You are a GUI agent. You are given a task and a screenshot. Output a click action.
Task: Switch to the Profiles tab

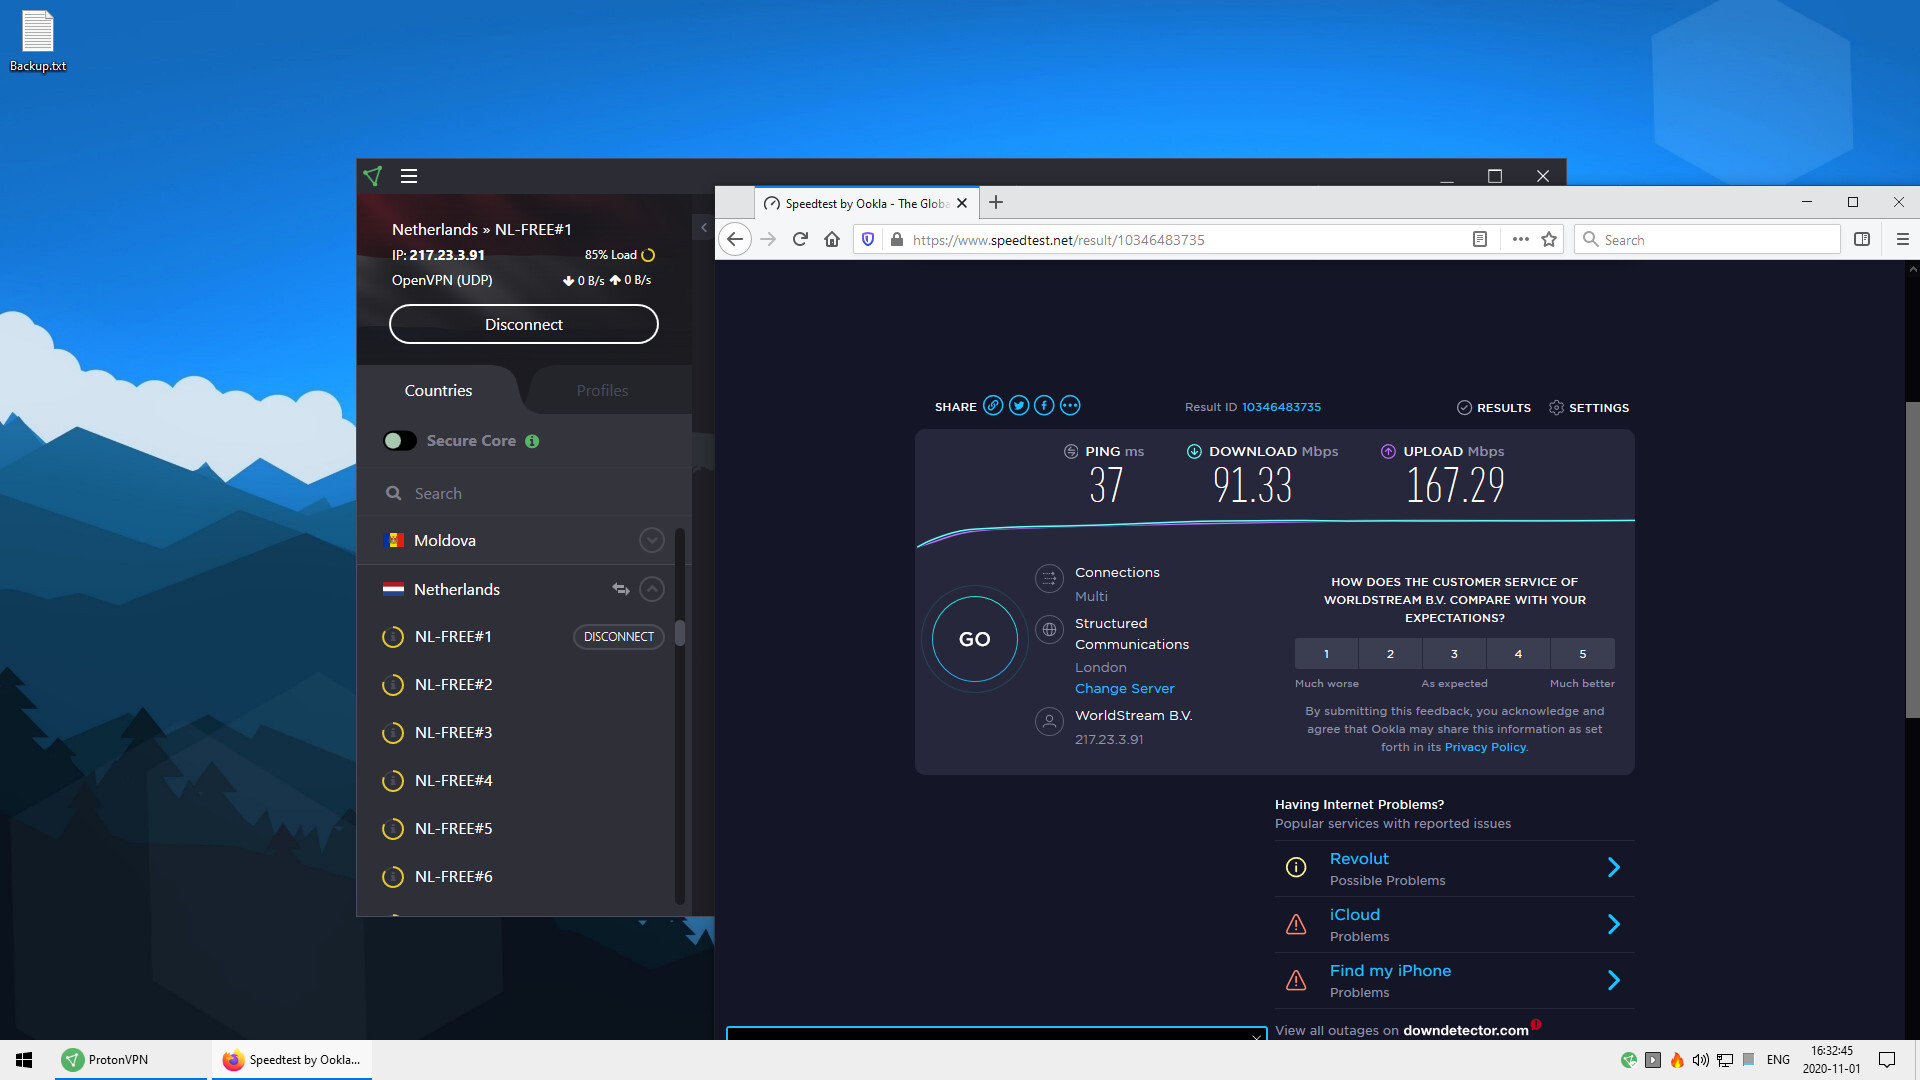pos(602,390)
